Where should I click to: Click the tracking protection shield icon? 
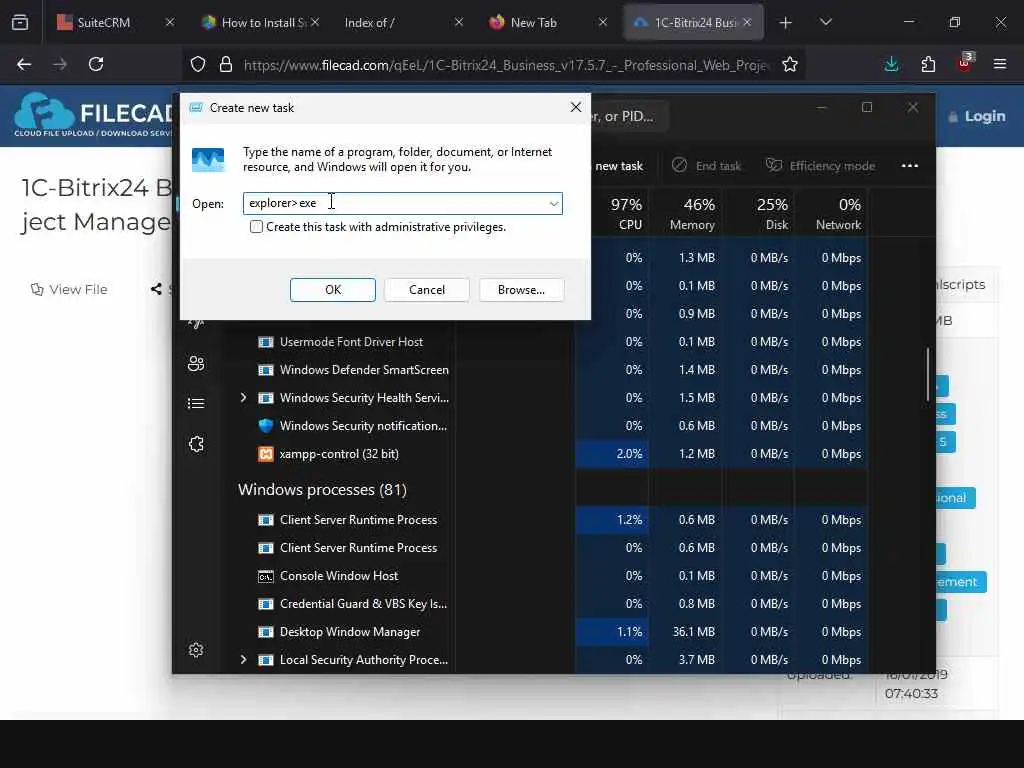tap(198, 64)
